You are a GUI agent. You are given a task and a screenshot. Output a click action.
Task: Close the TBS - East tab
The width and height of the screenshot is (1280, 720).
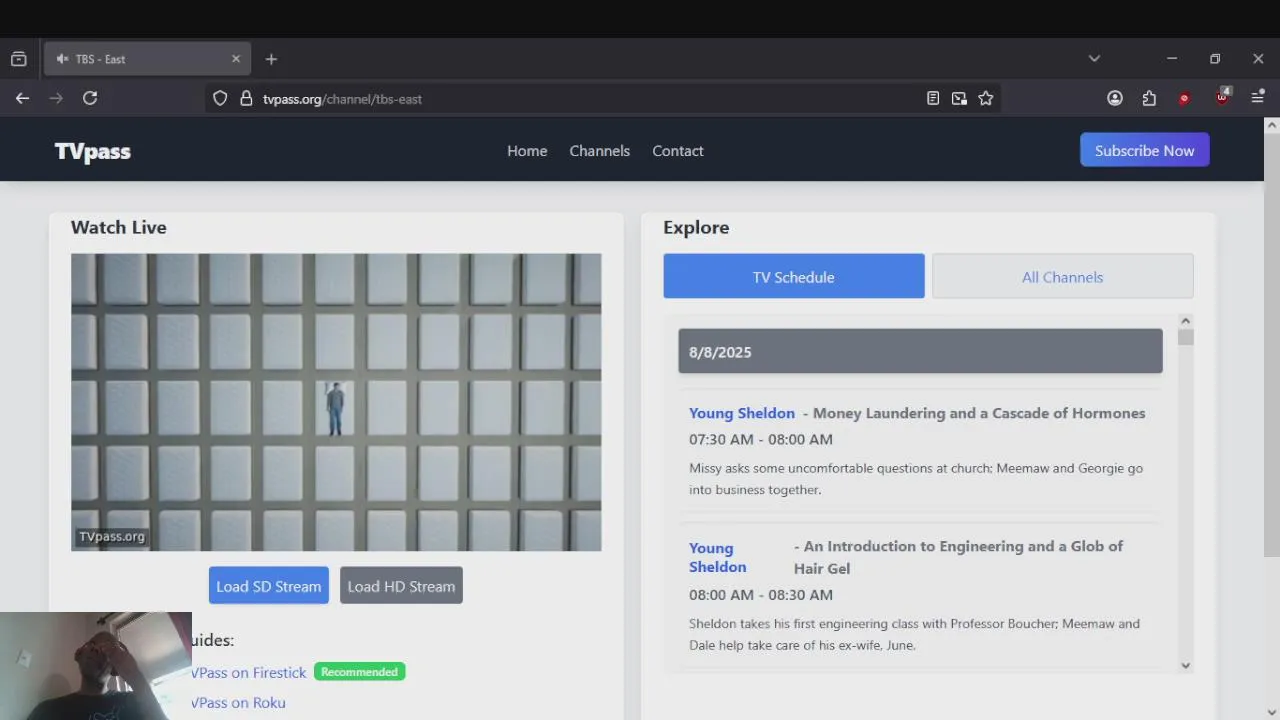coord(236,59)
